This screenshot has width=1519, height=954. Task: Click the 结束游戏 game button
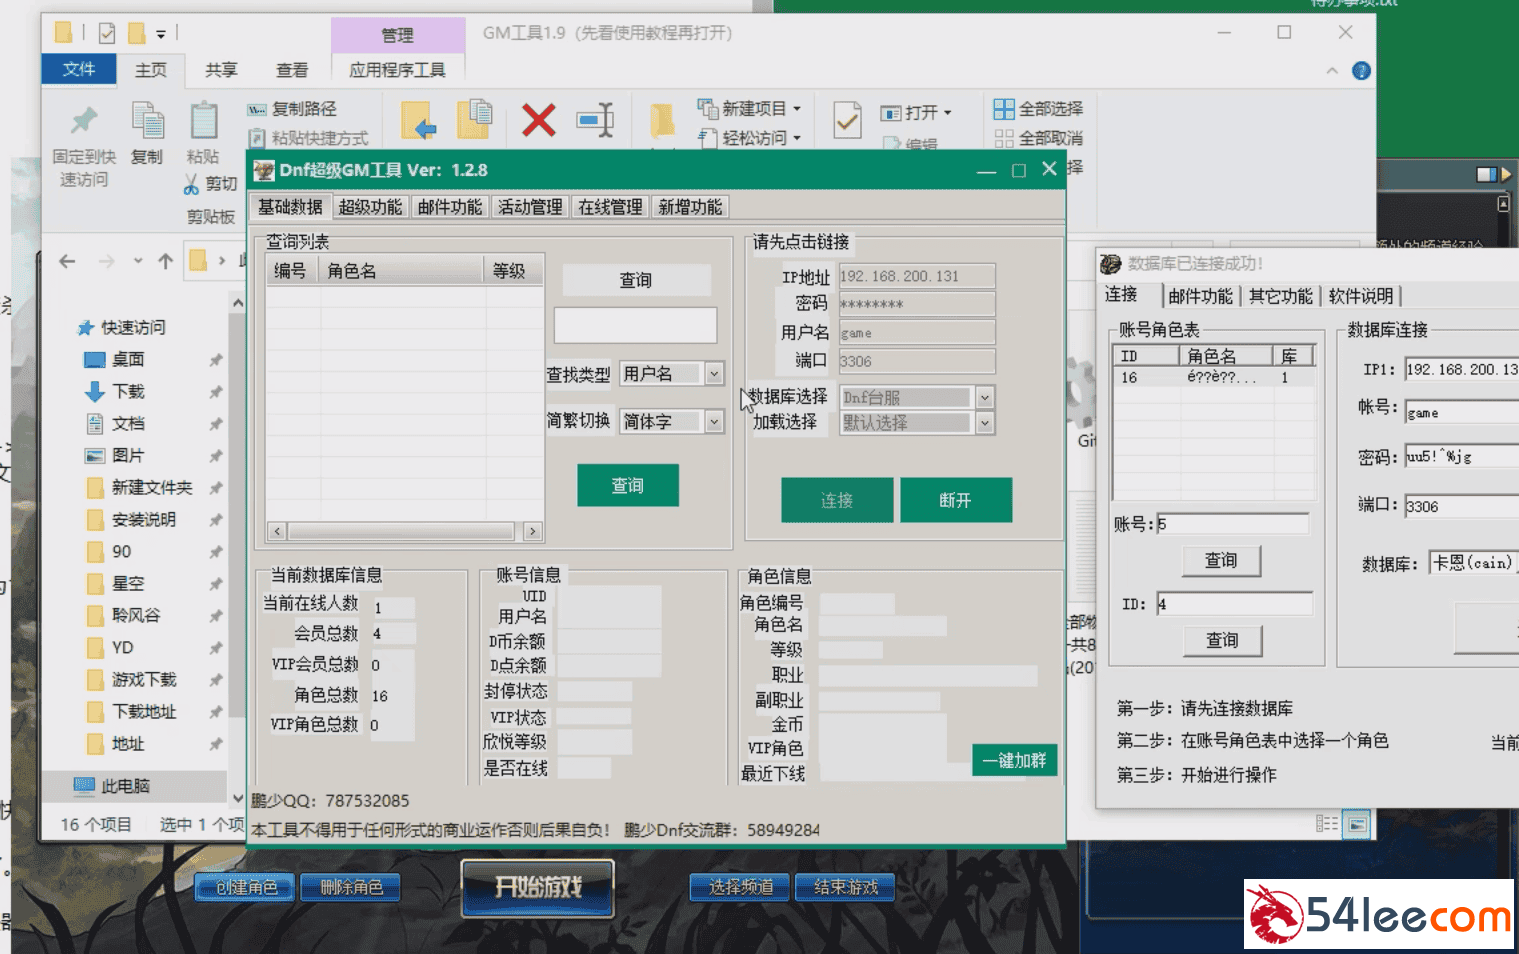coord(845,887)
